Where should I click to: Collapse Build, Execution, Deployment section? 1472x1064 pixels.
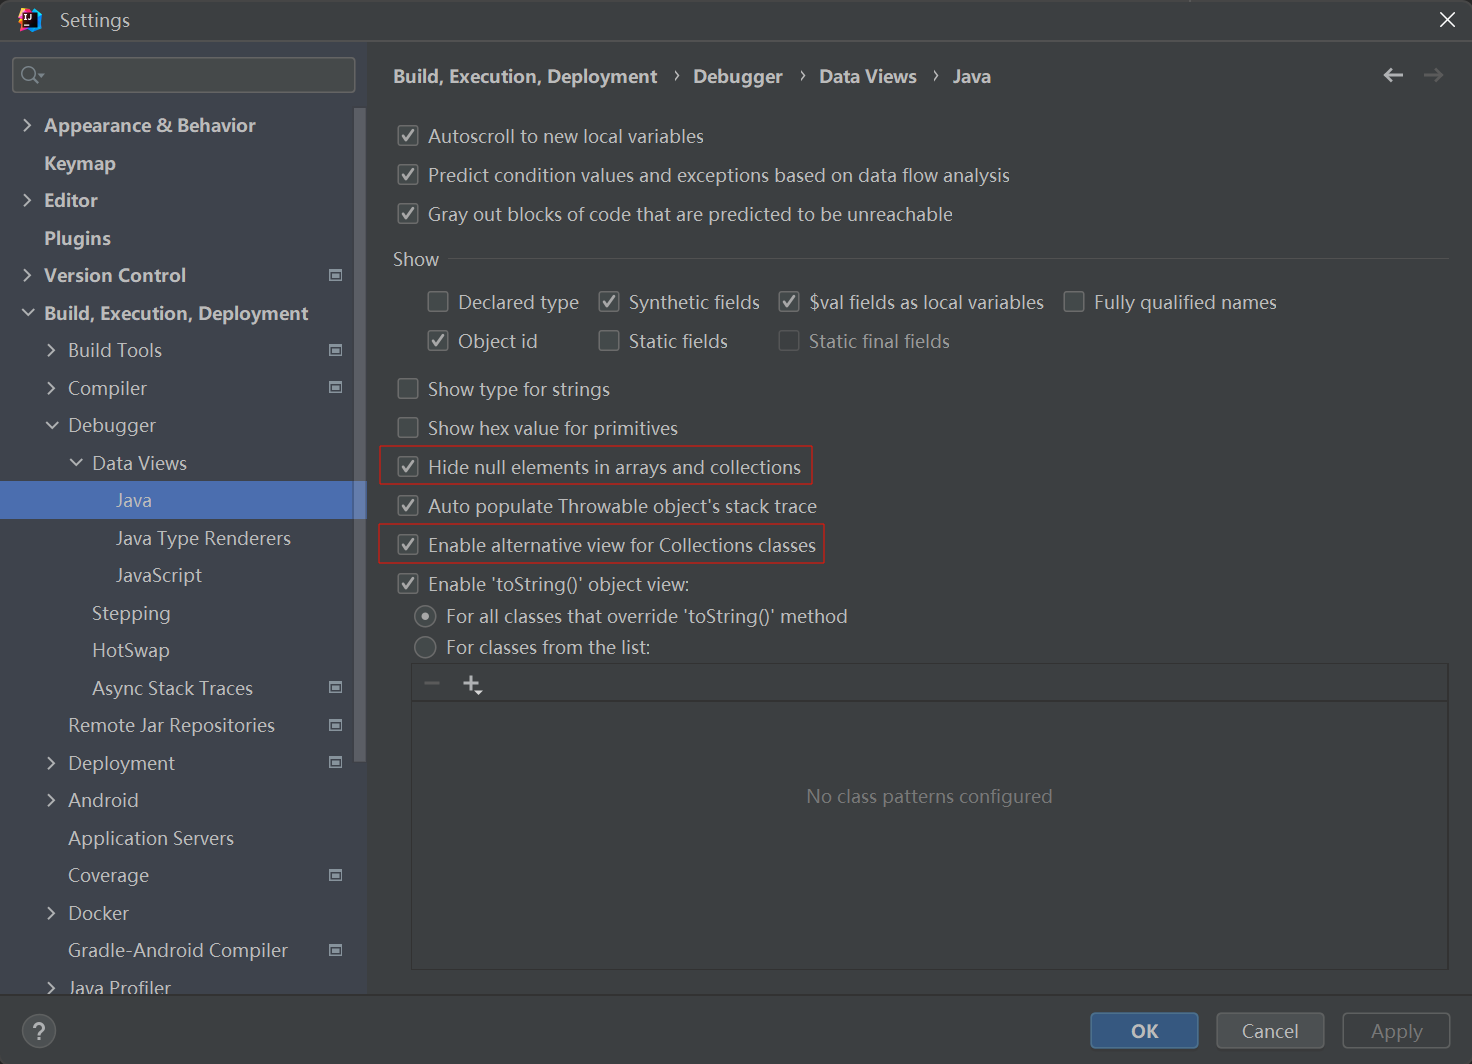(x=27, y=313)
